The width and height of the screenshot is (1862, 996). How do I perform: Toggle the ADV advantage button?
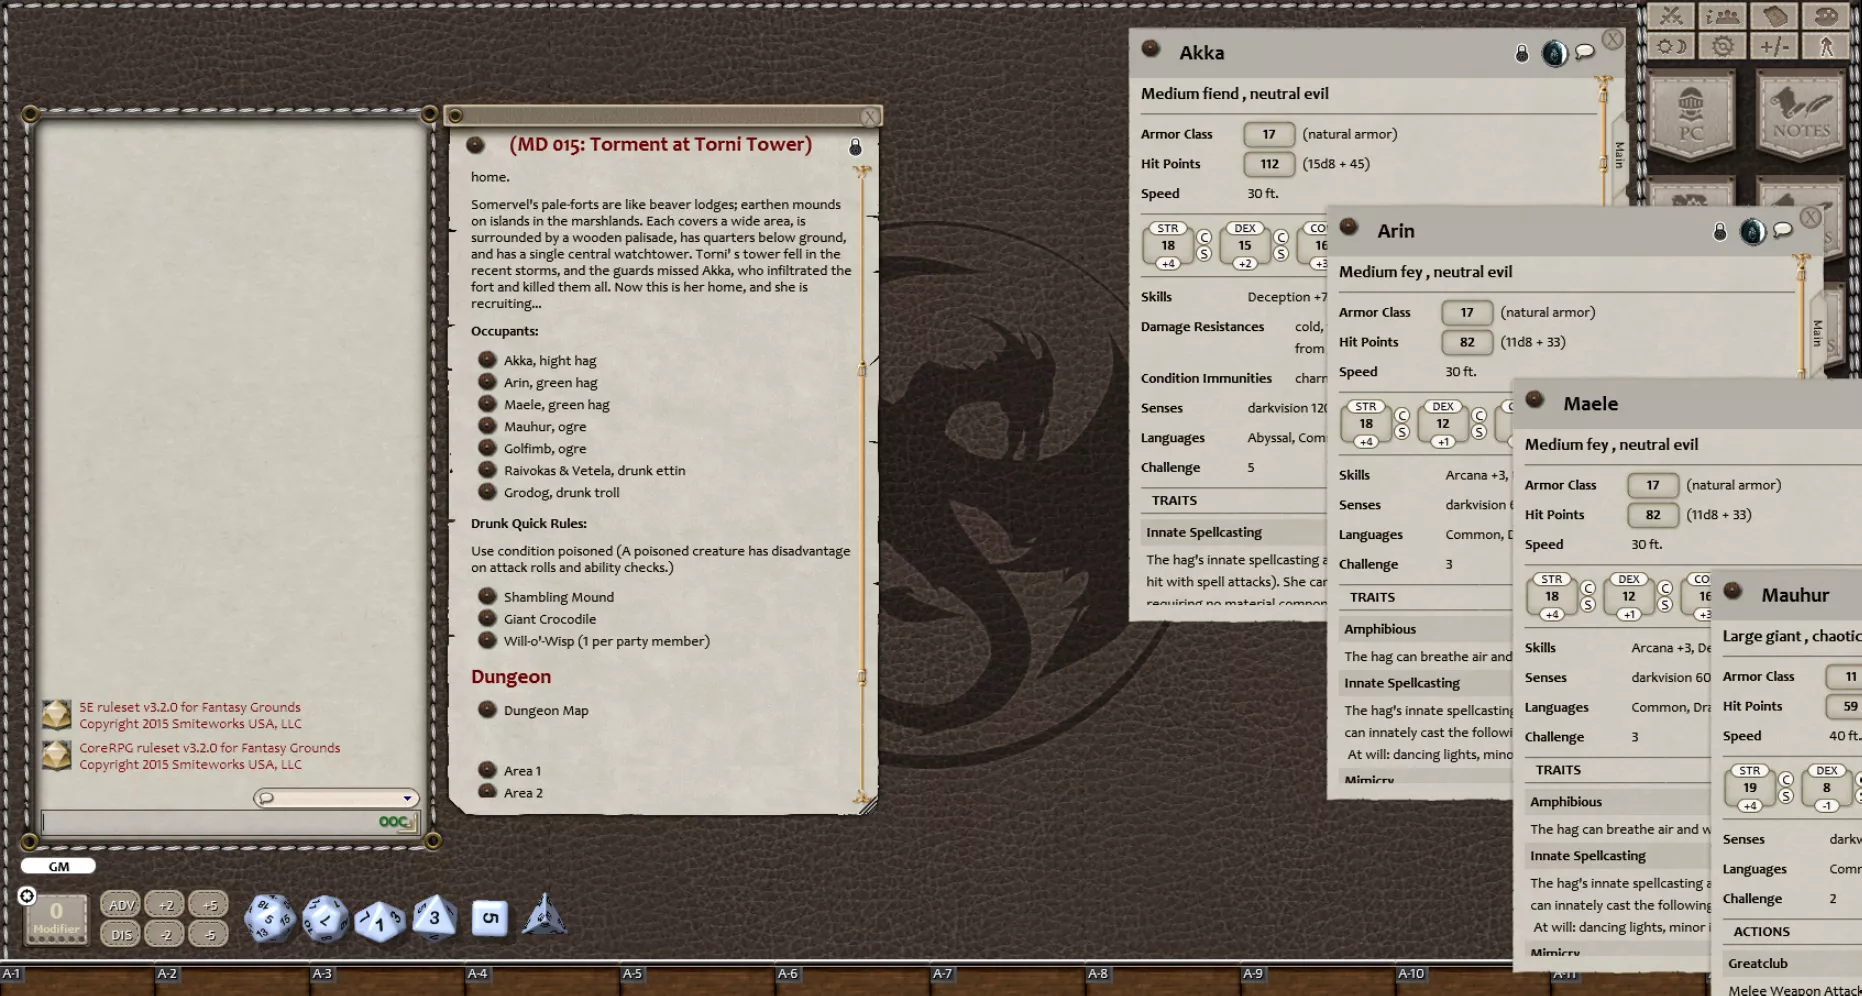tap(121, 905)
